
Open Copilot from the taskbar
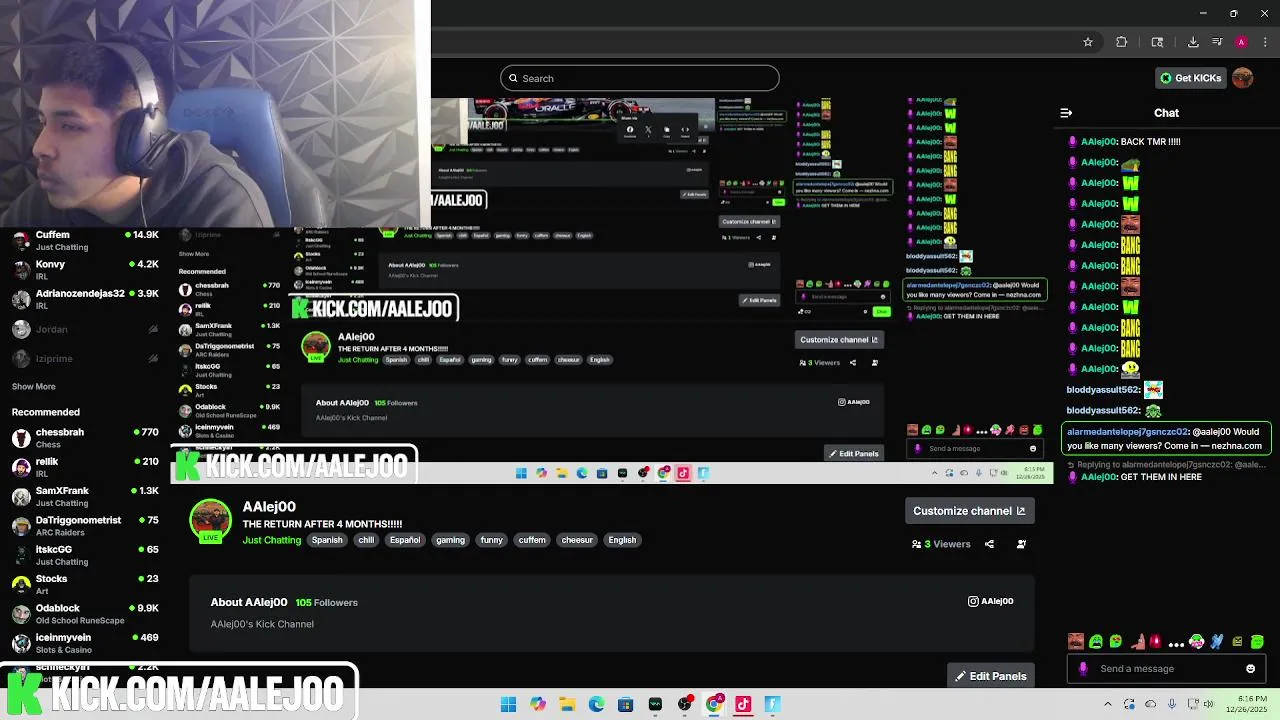click(538, 704)
